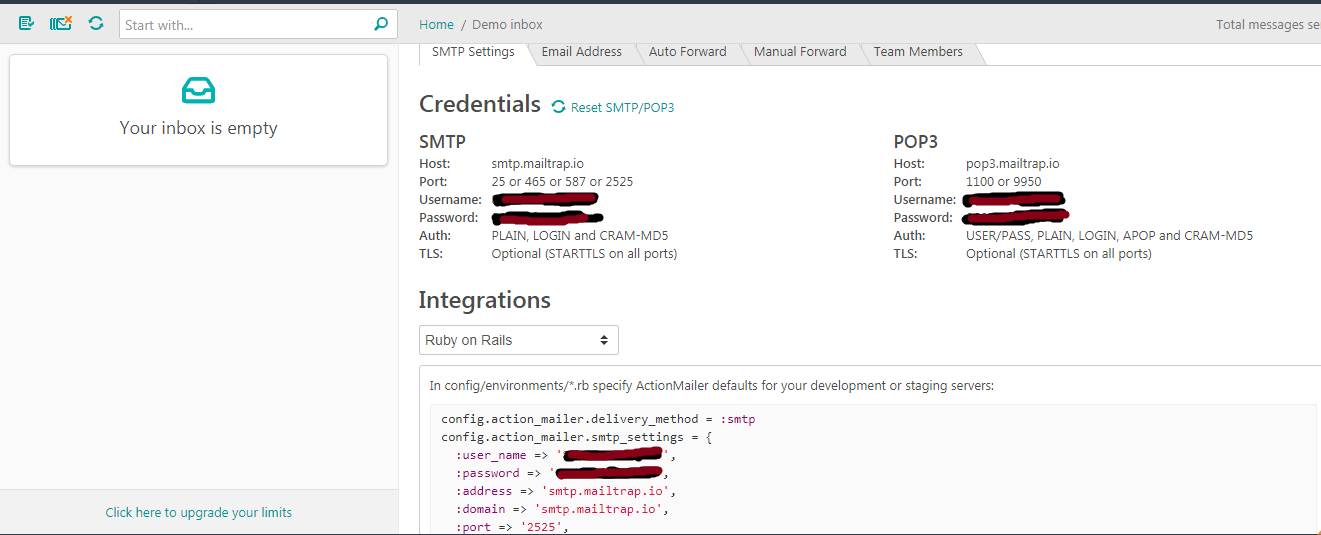This screenshot has height=535, width=1321.
Task: Click the SMTP ports '25 or 465 or 587 or 2525'
Action: [x=562, y=182]
